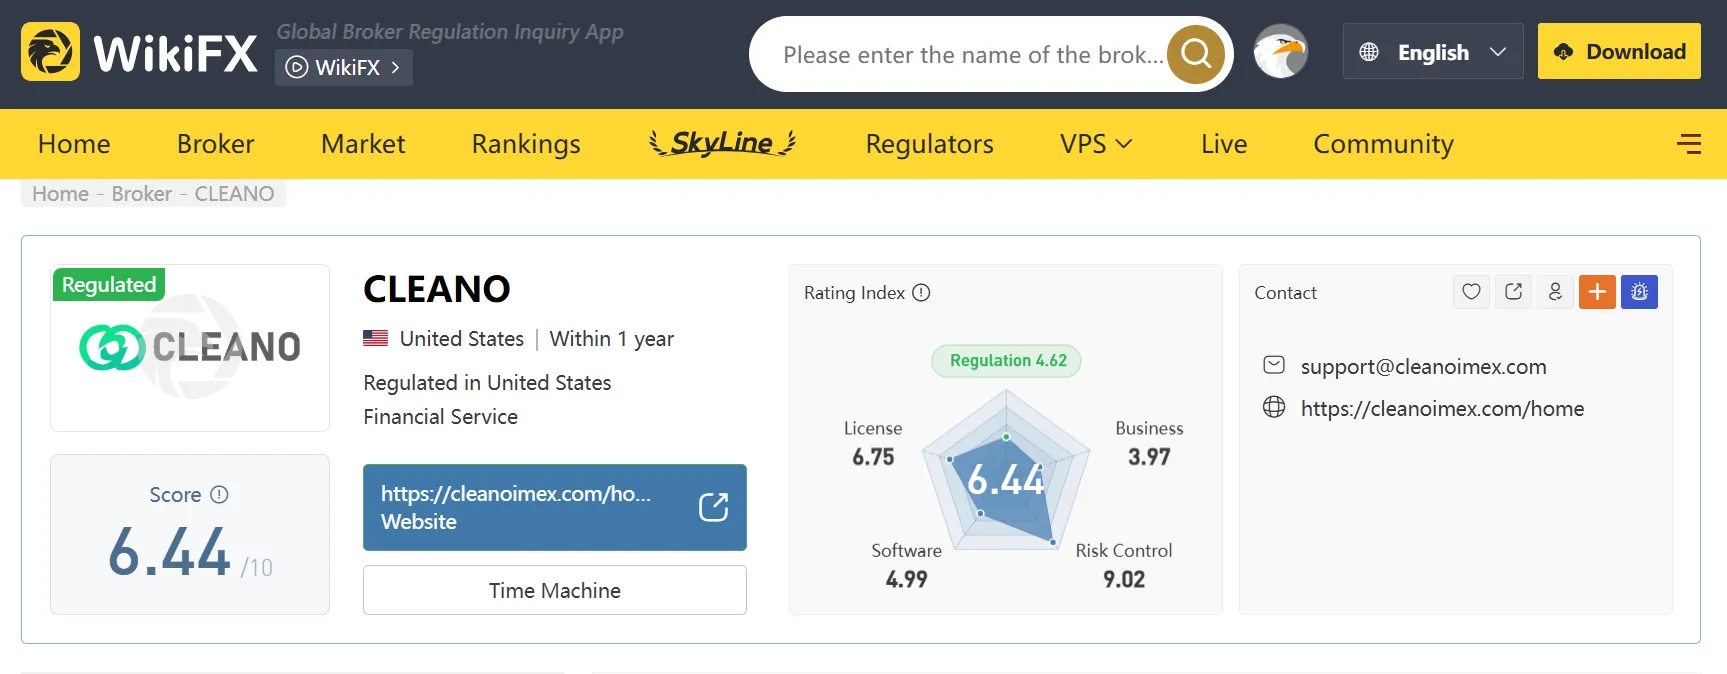Open the Rating Index info icon
1727x674 pixels.
922,293
